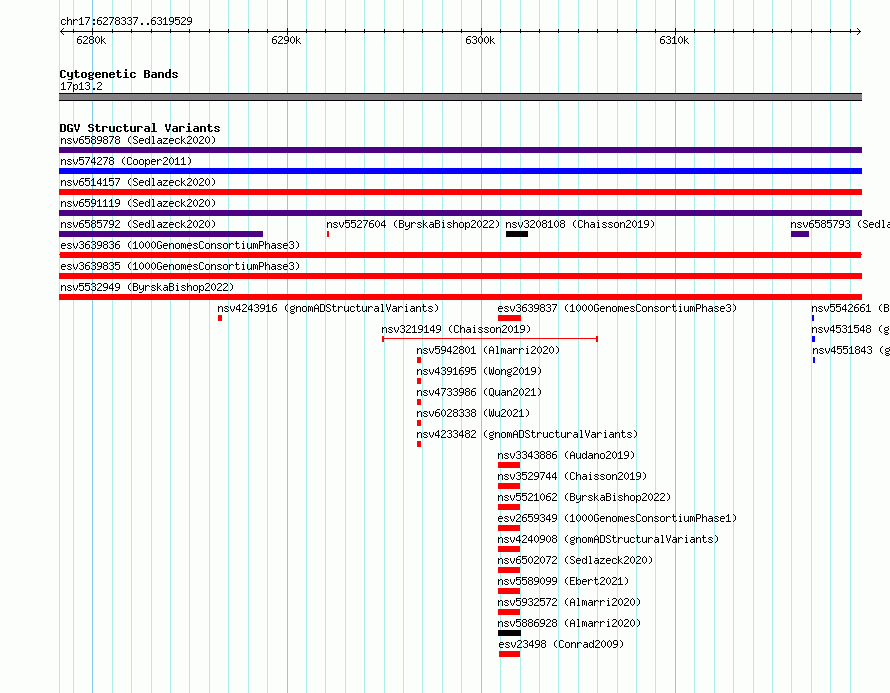
Task: Click nsv5532949 (ByrskaBishop2022) label
Action: click(x=147, y=287)
